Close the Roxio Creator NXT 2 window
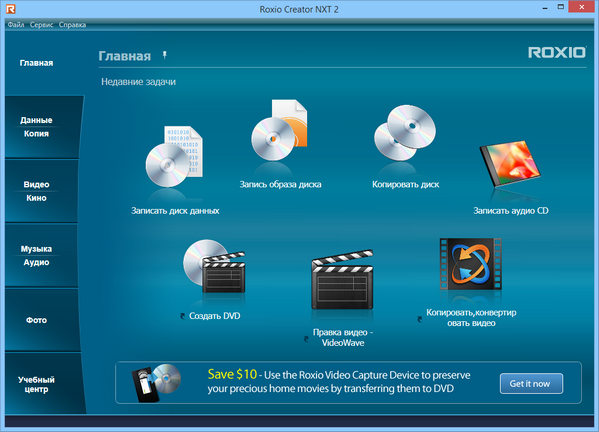The image size is (599, 432). 581,7
